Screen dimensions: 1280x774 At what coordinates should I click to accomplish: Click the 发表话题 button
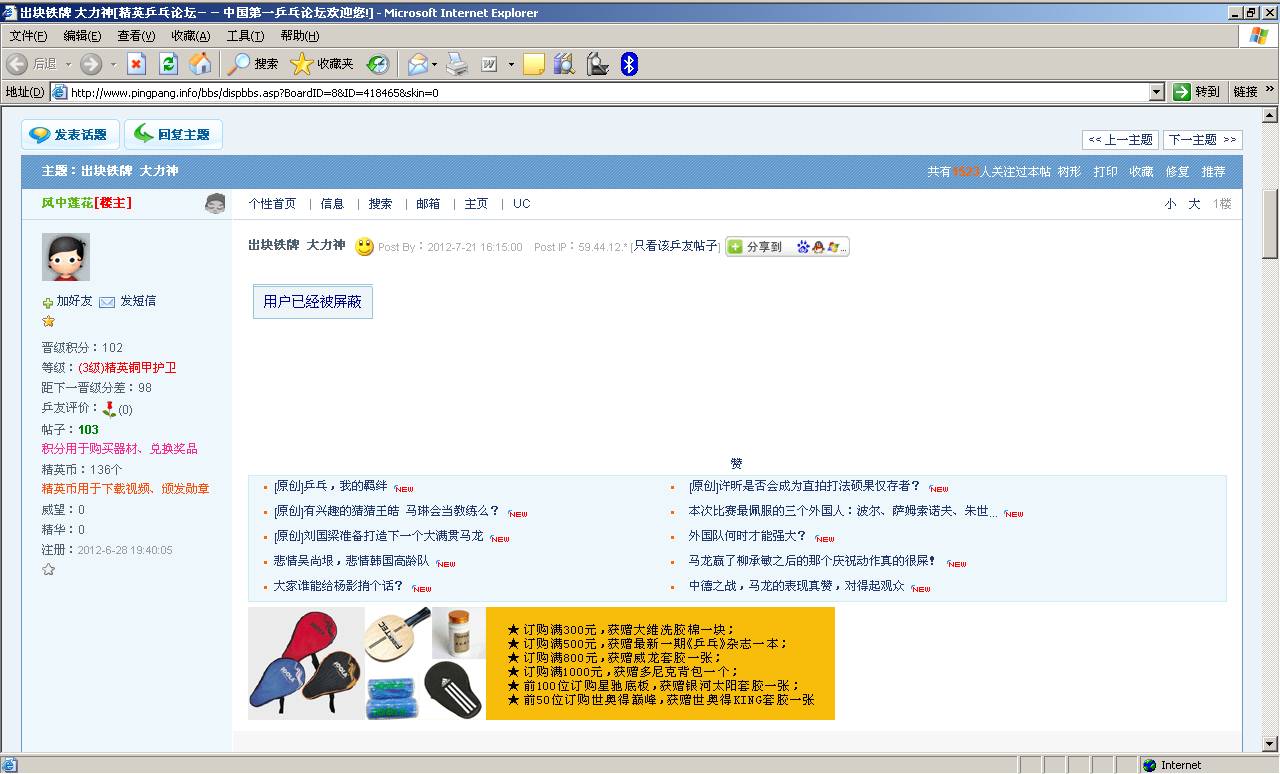[x=70, y=135]
